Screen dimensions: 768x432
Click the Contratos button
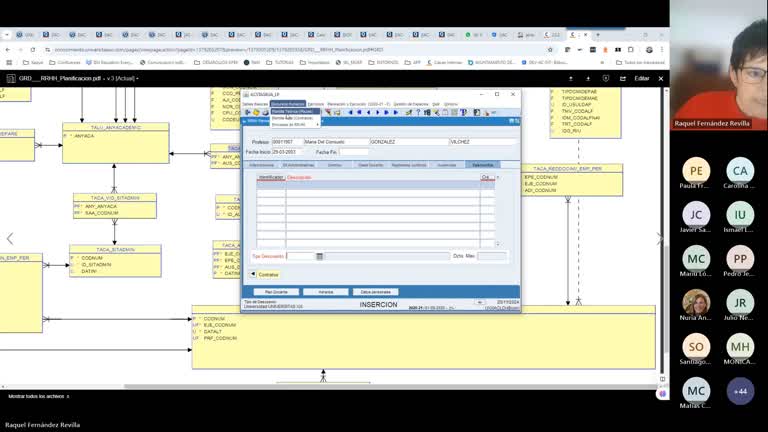pos(268,275)
